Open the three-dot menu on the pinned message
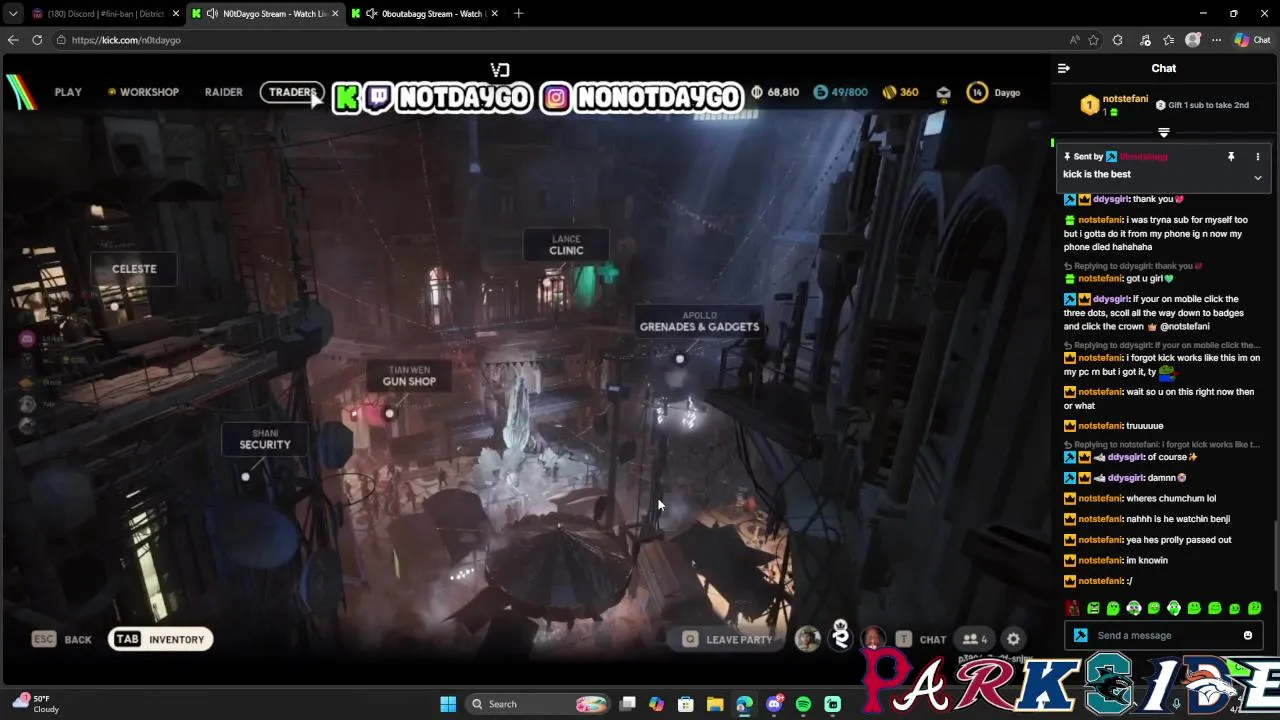This screenshot has width=1280, height=720. pos(1257,157)
